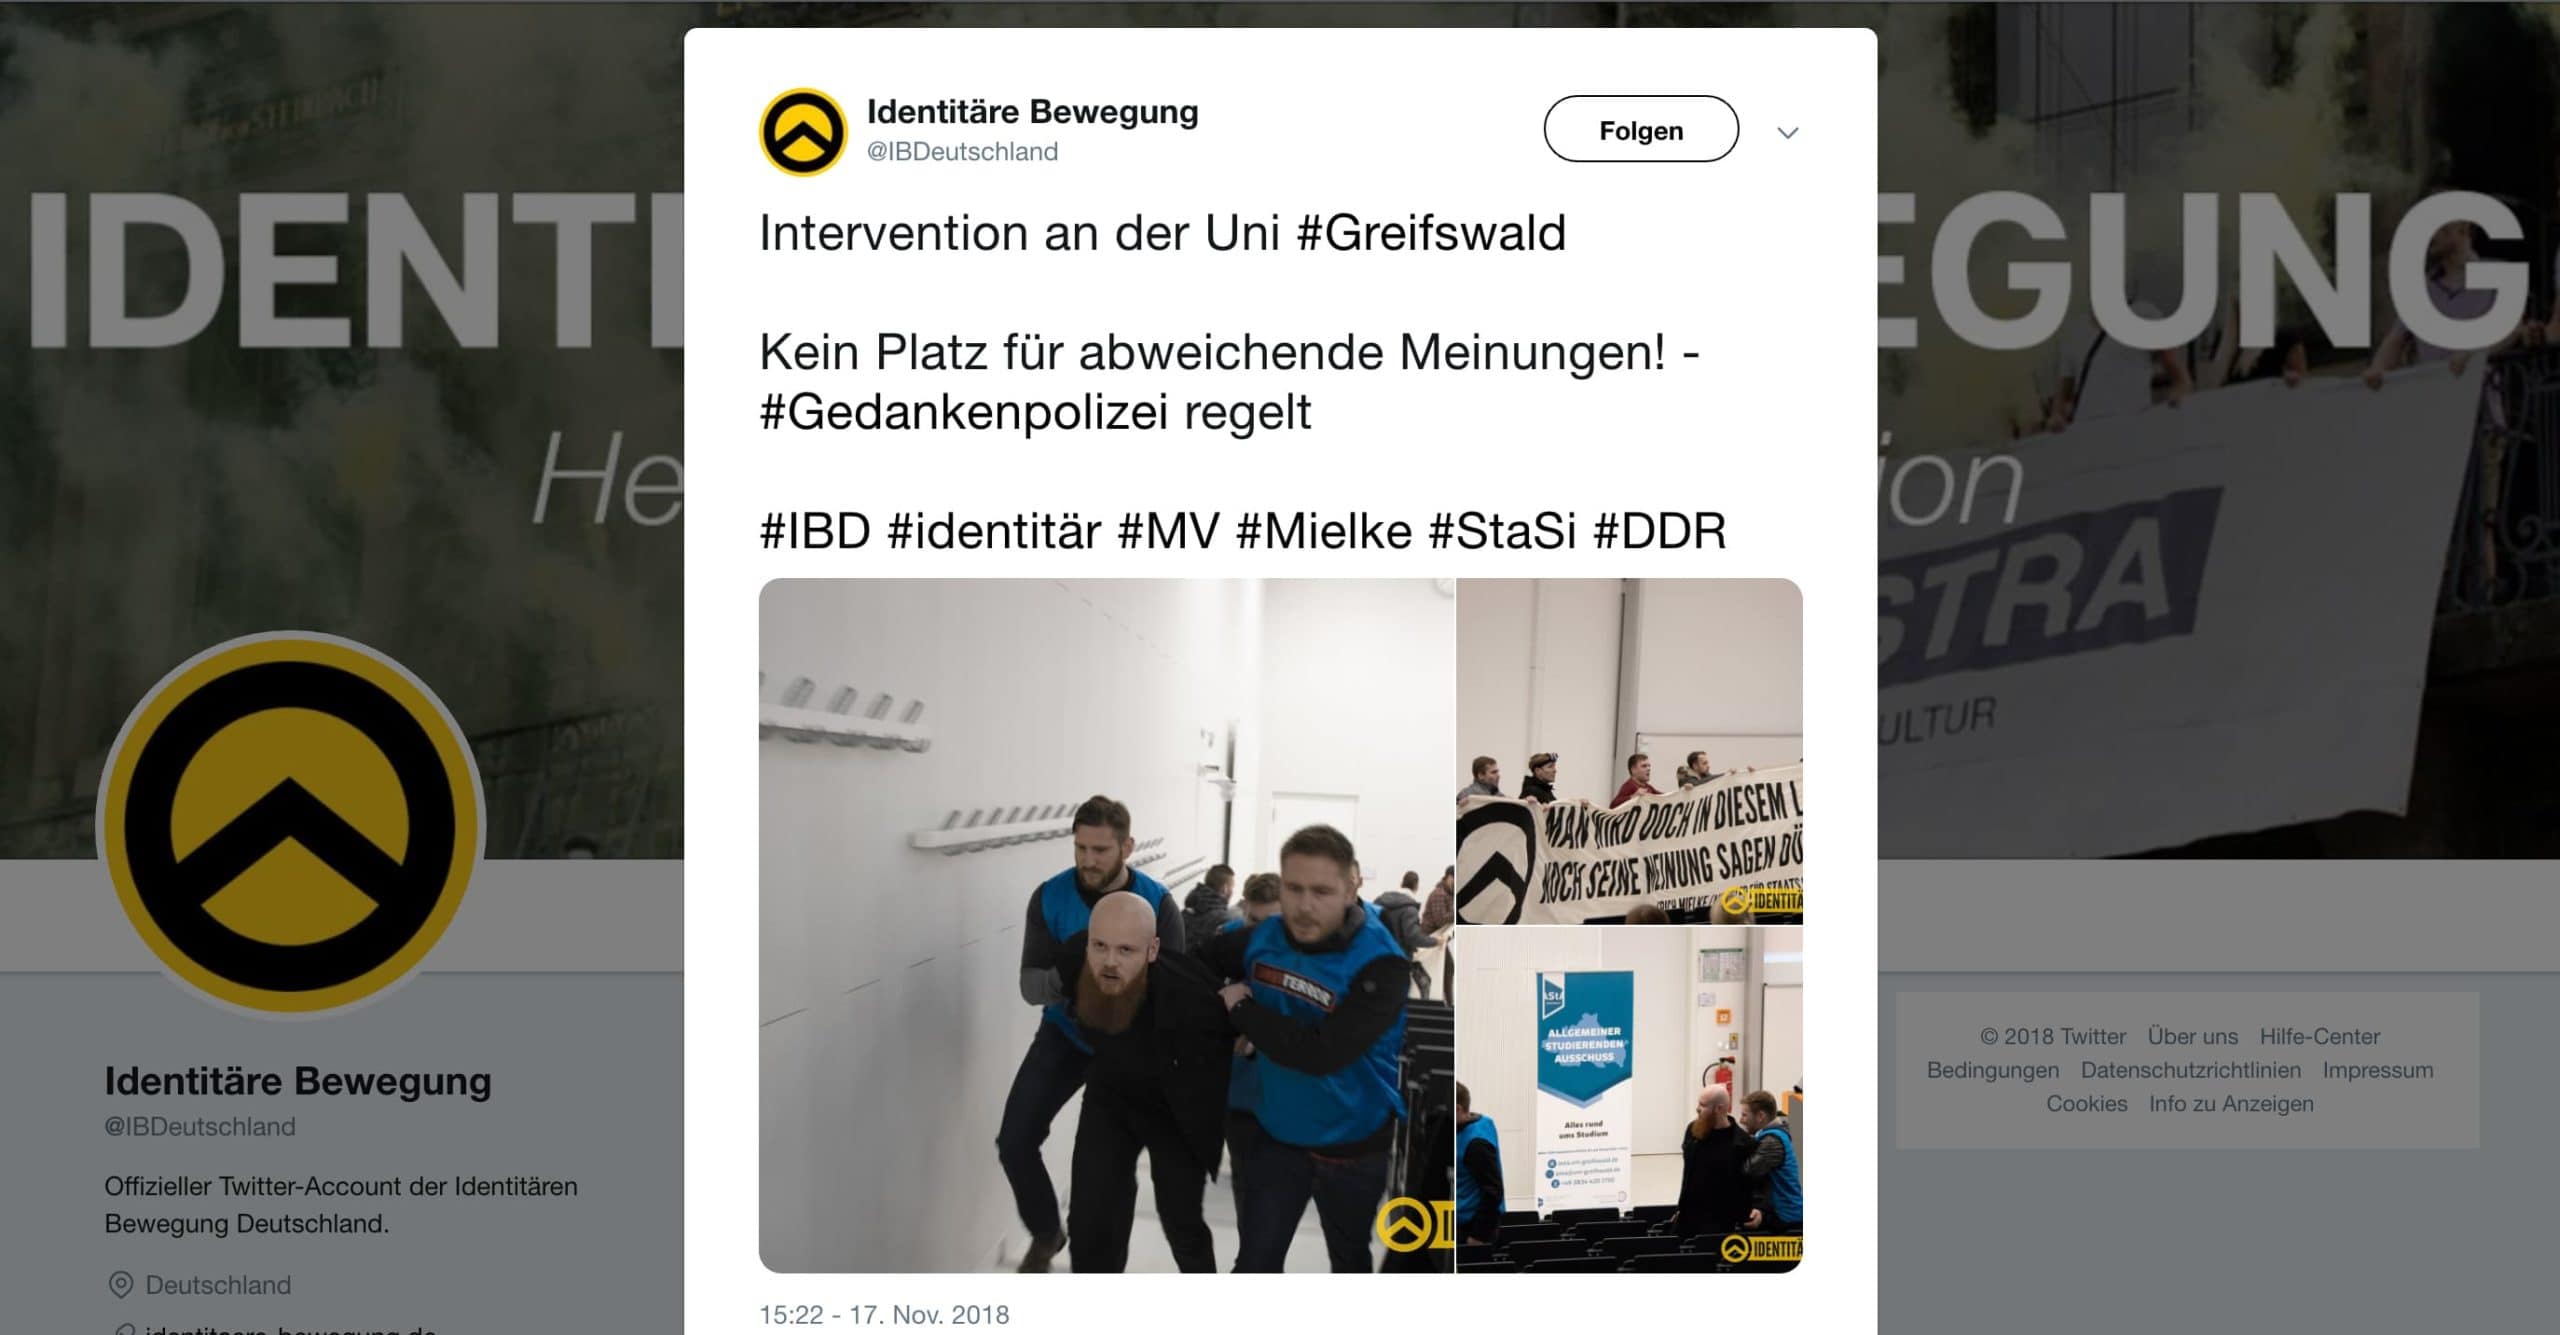Click the #DDR hashtag
This screenshot has width=2560, height=1335.
tap(1660, 530)
